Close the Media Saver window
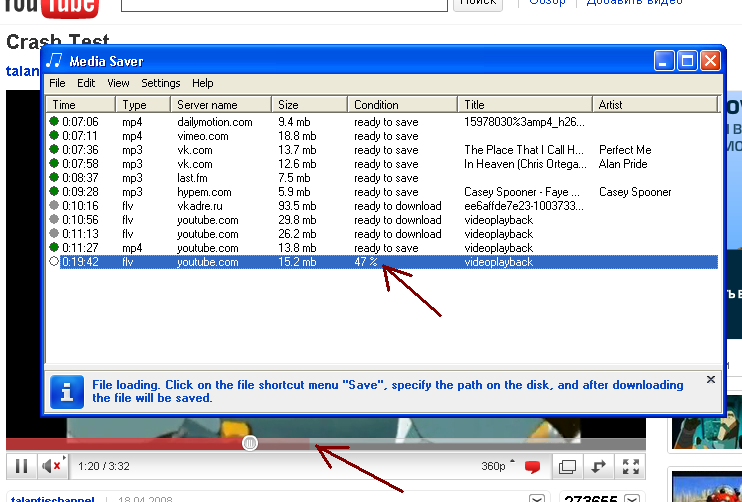This screenshot has width=742, height=502. [710, 61]
